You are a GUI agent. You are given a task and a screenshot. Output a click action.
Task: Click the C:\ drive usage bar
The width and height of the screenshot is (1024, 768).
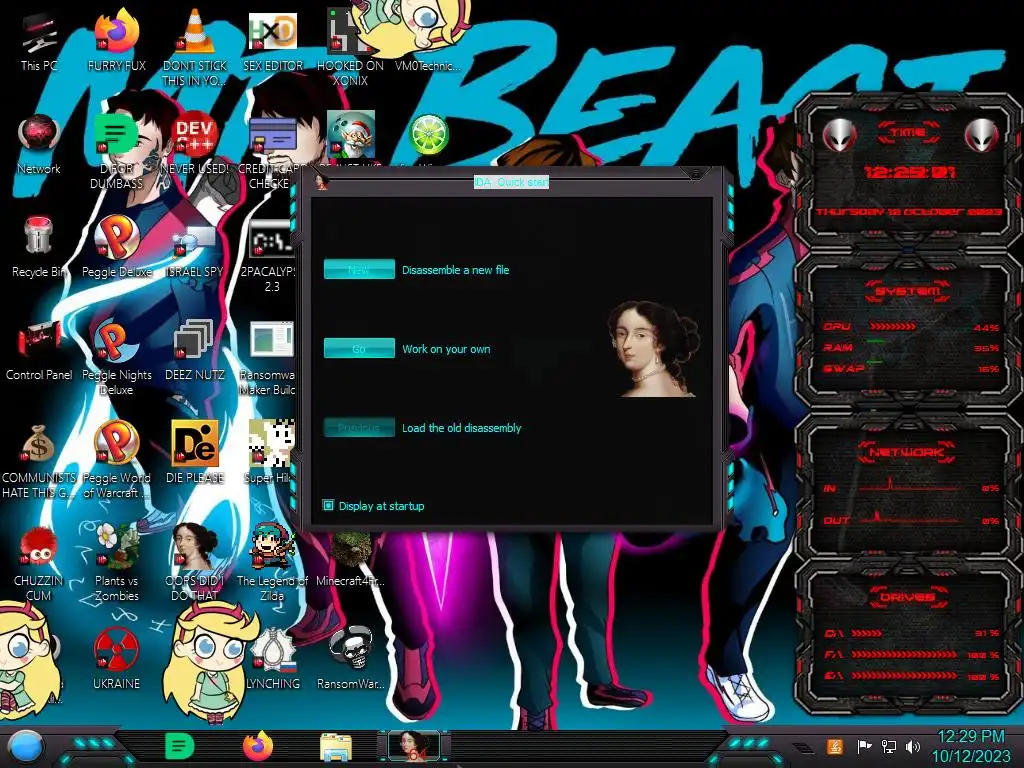(x=867, y=633)
